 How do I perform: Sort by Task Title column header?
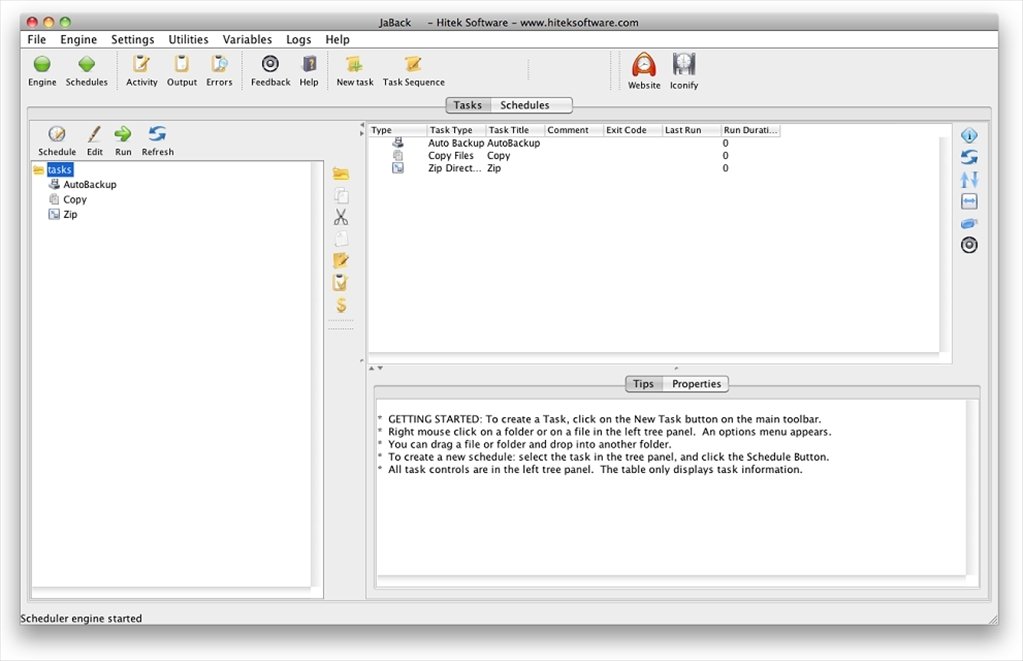pos(515,130)
